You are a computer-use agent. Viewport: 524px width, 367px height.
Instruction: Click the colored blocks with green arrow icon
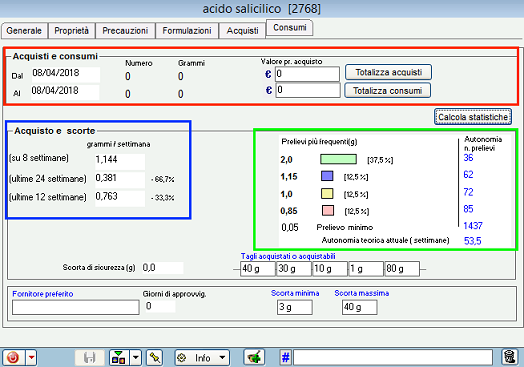coord(119,358)
